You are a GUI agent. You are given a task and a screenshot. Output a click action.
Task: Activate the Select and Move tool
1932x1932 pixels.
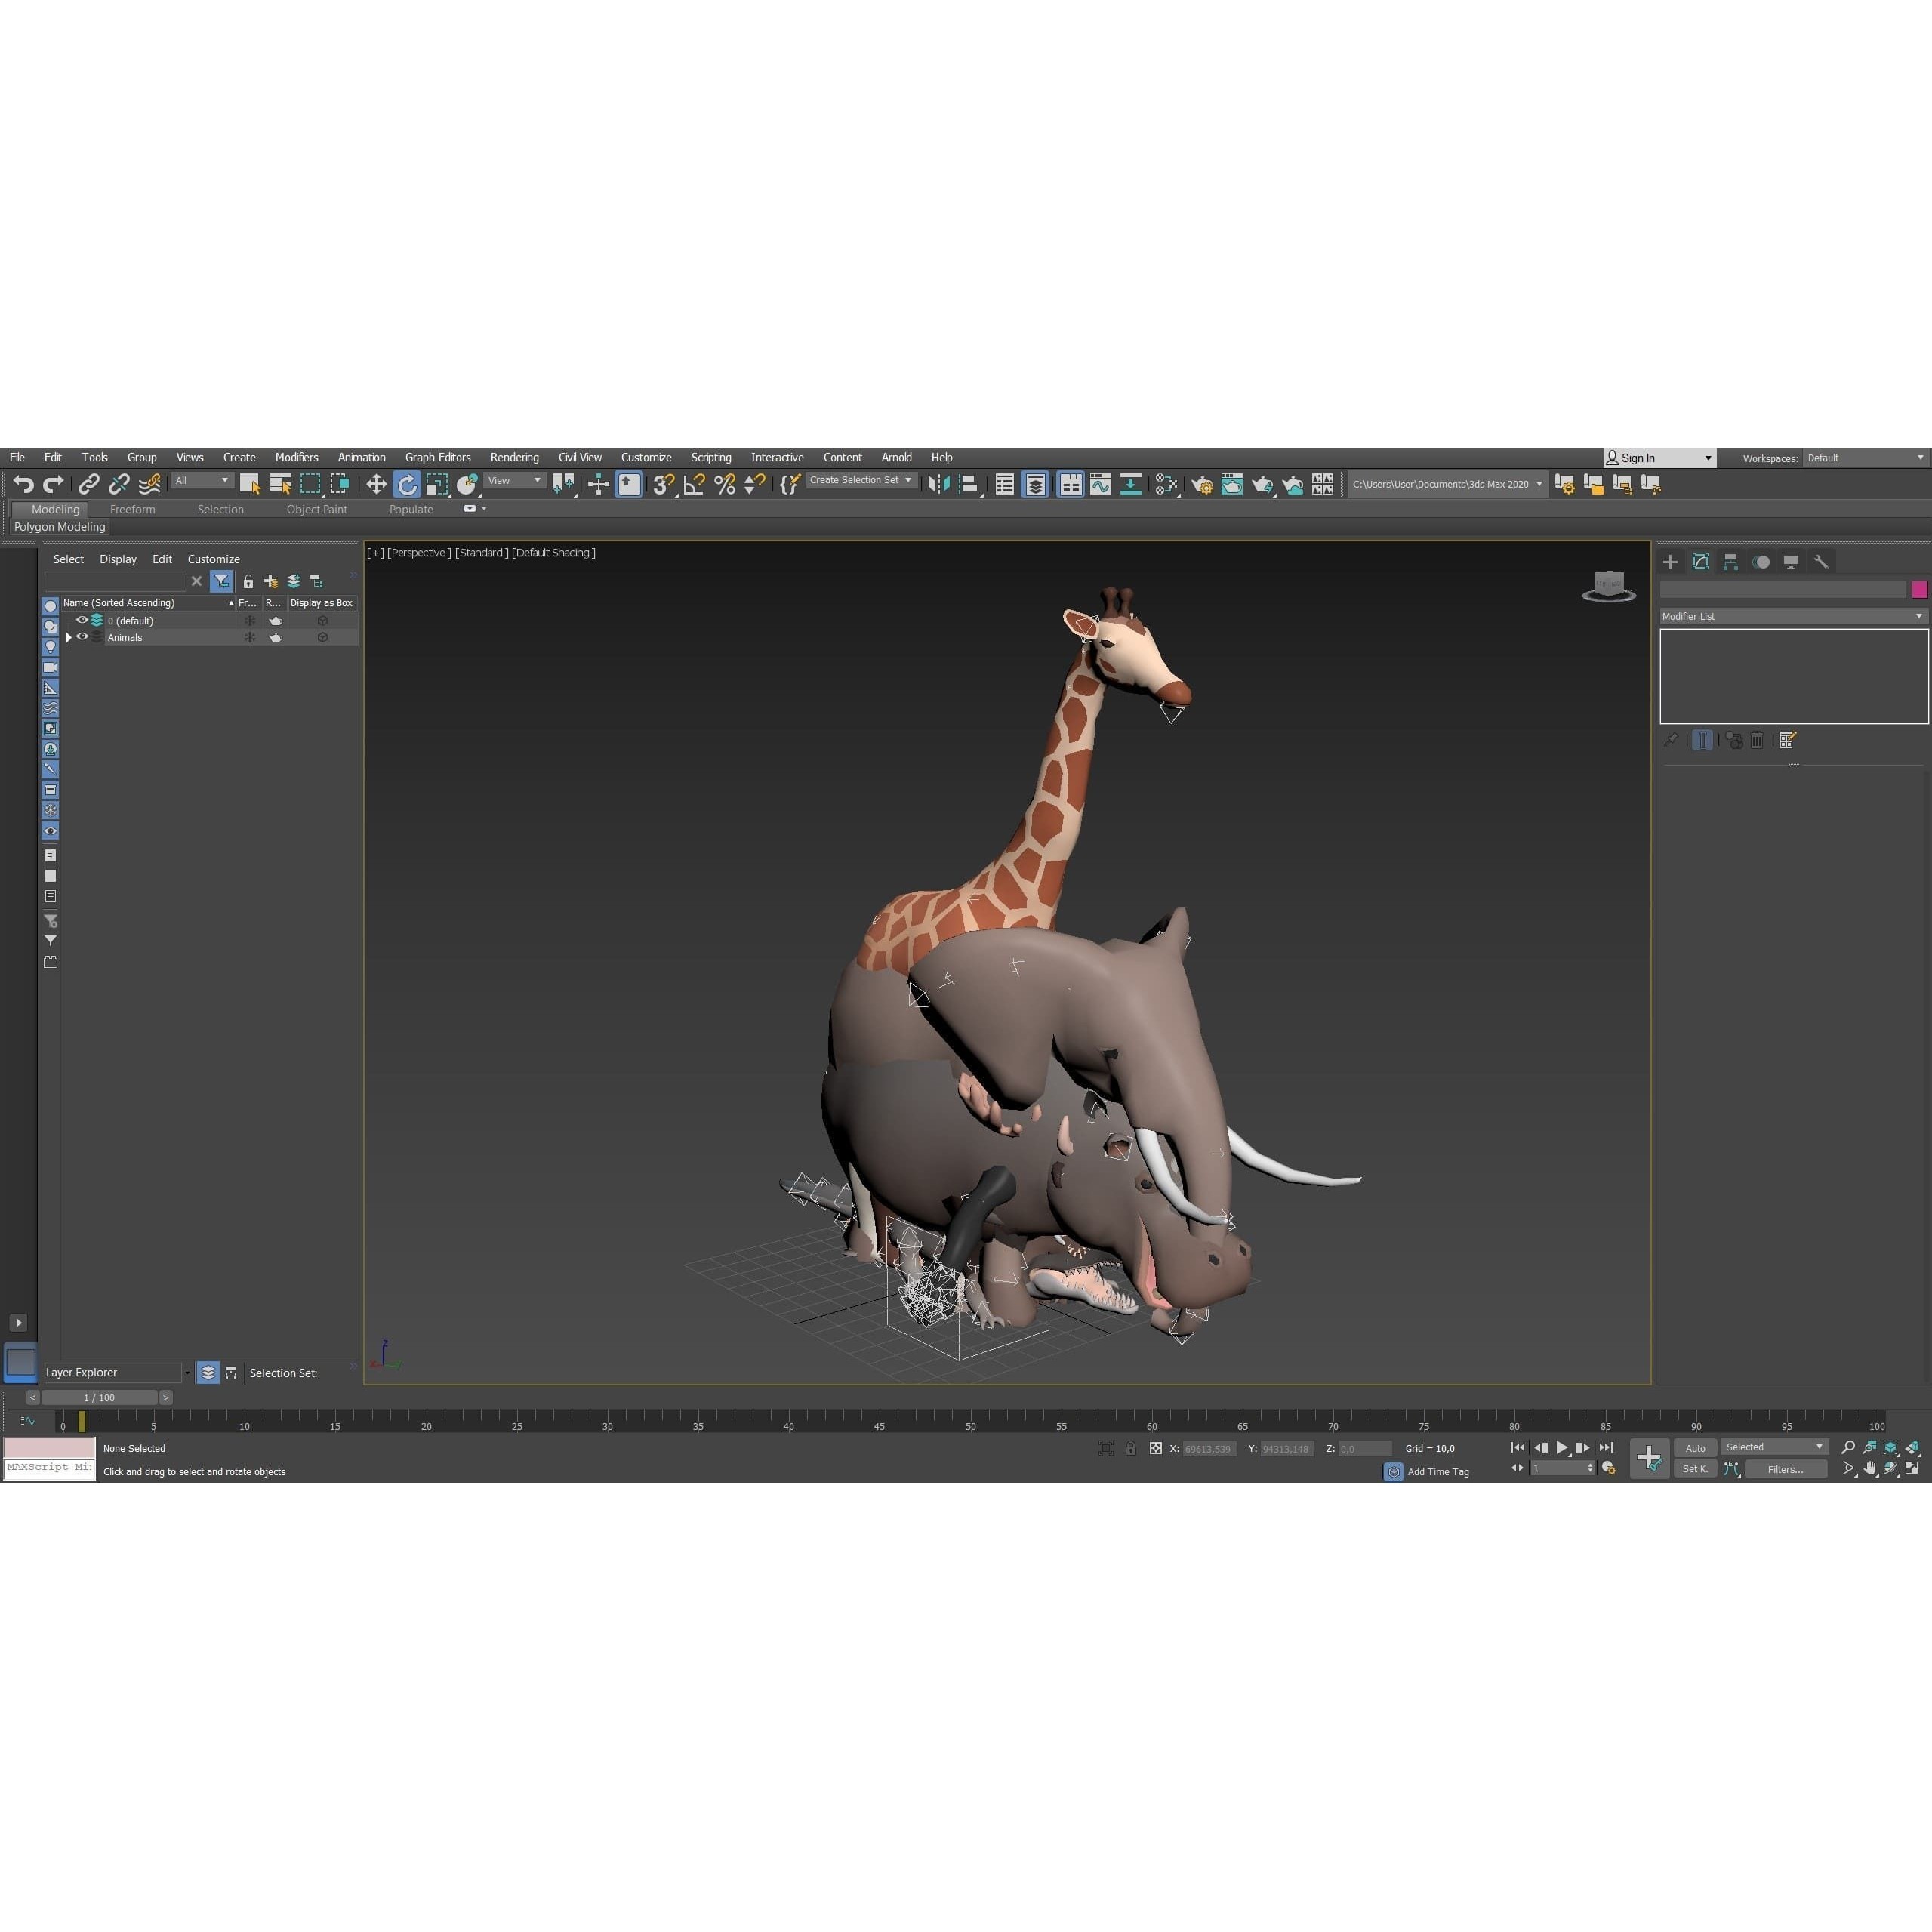click(x=375, y=484)
